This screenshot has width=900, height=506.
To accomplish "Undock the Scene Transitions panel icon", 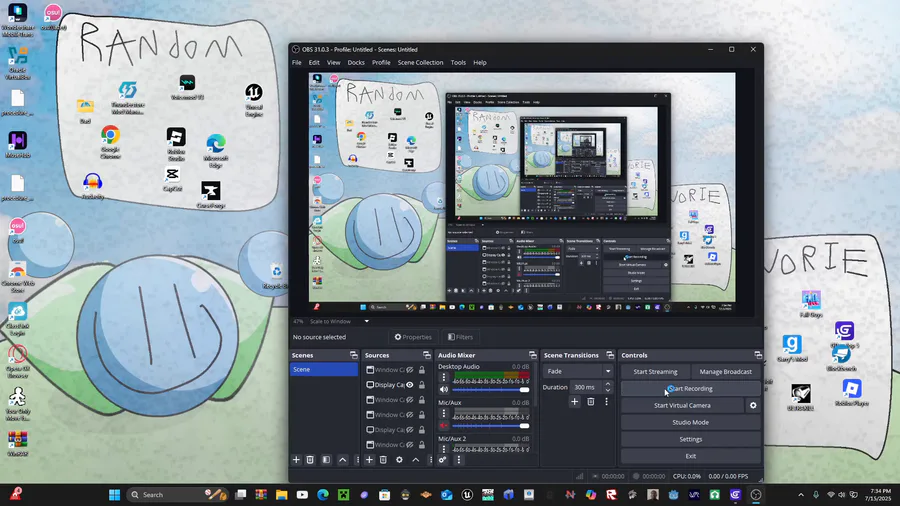I will pyautogui.click(x=610, y=355).
